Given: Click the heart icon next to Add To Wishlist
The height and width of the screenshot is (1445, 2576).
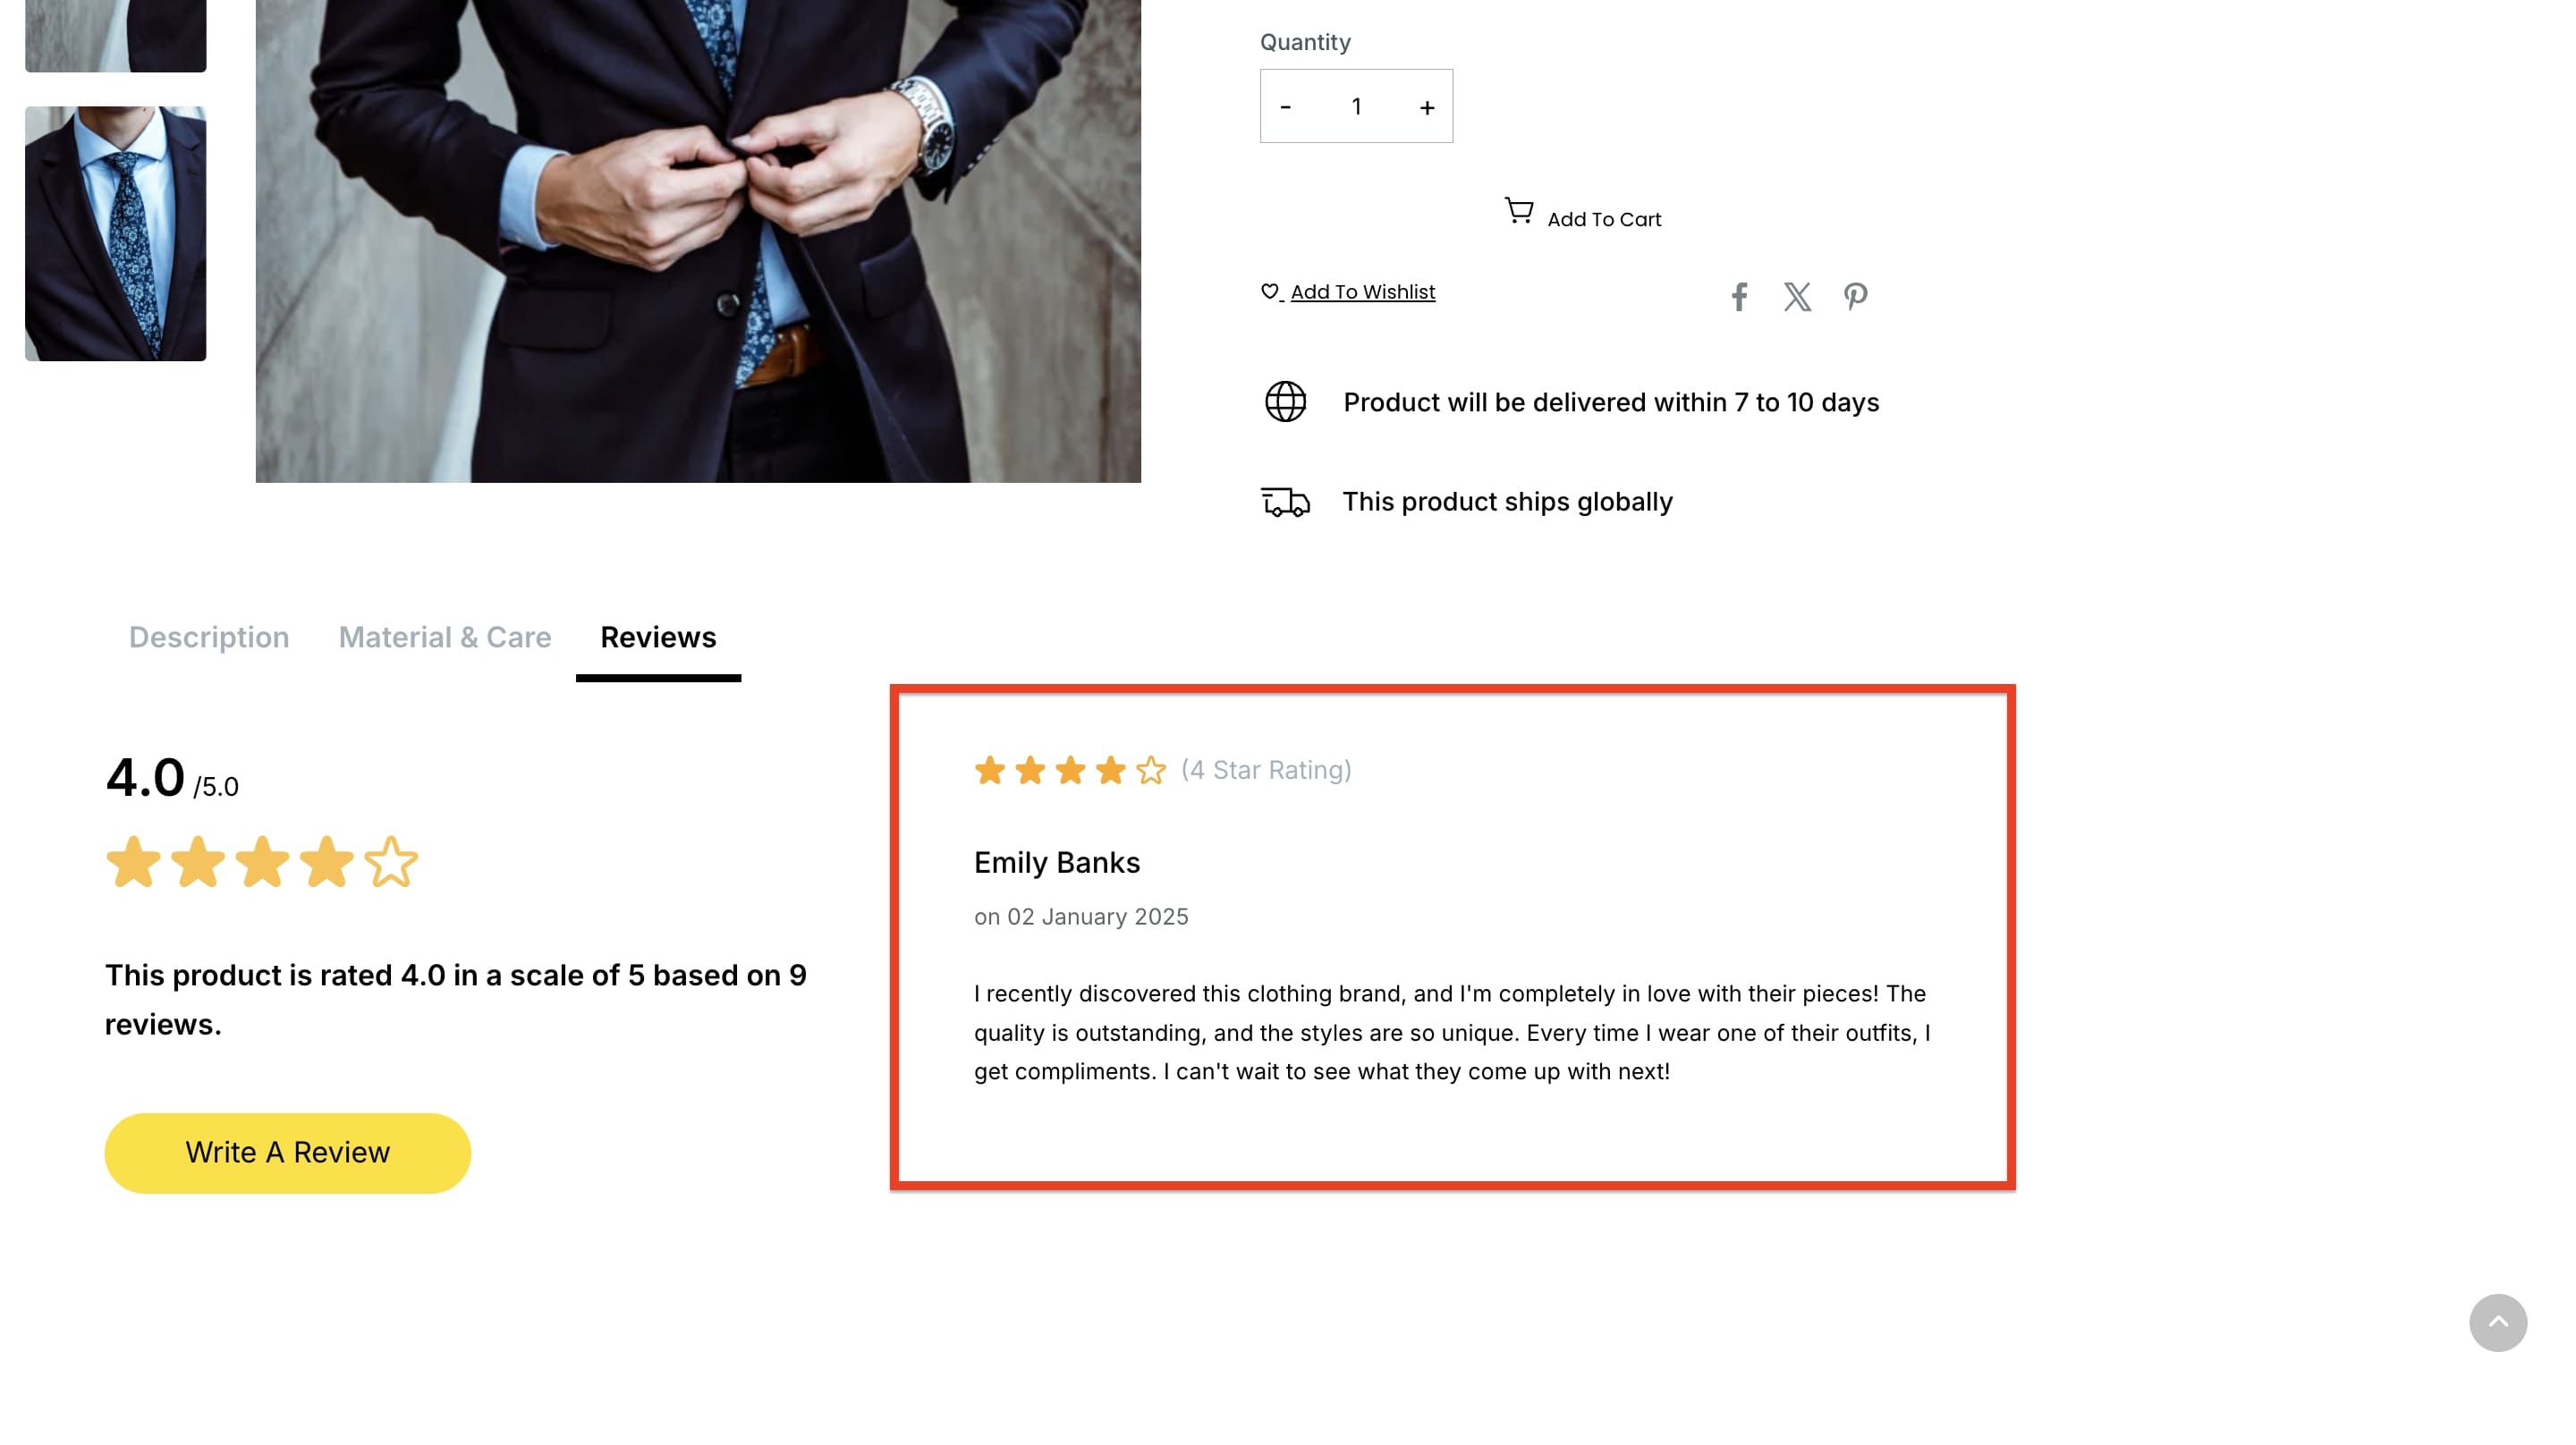Looking at the screenshot, I should (x=1268, y=291).
